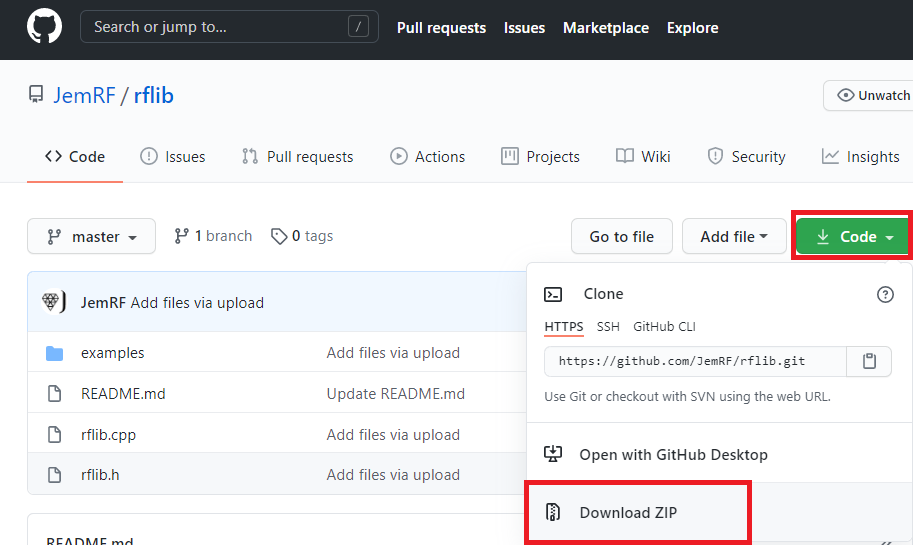Click the Clone terminal icon
The height and width of the screenshot is (545, 913).
pos(553,295)
